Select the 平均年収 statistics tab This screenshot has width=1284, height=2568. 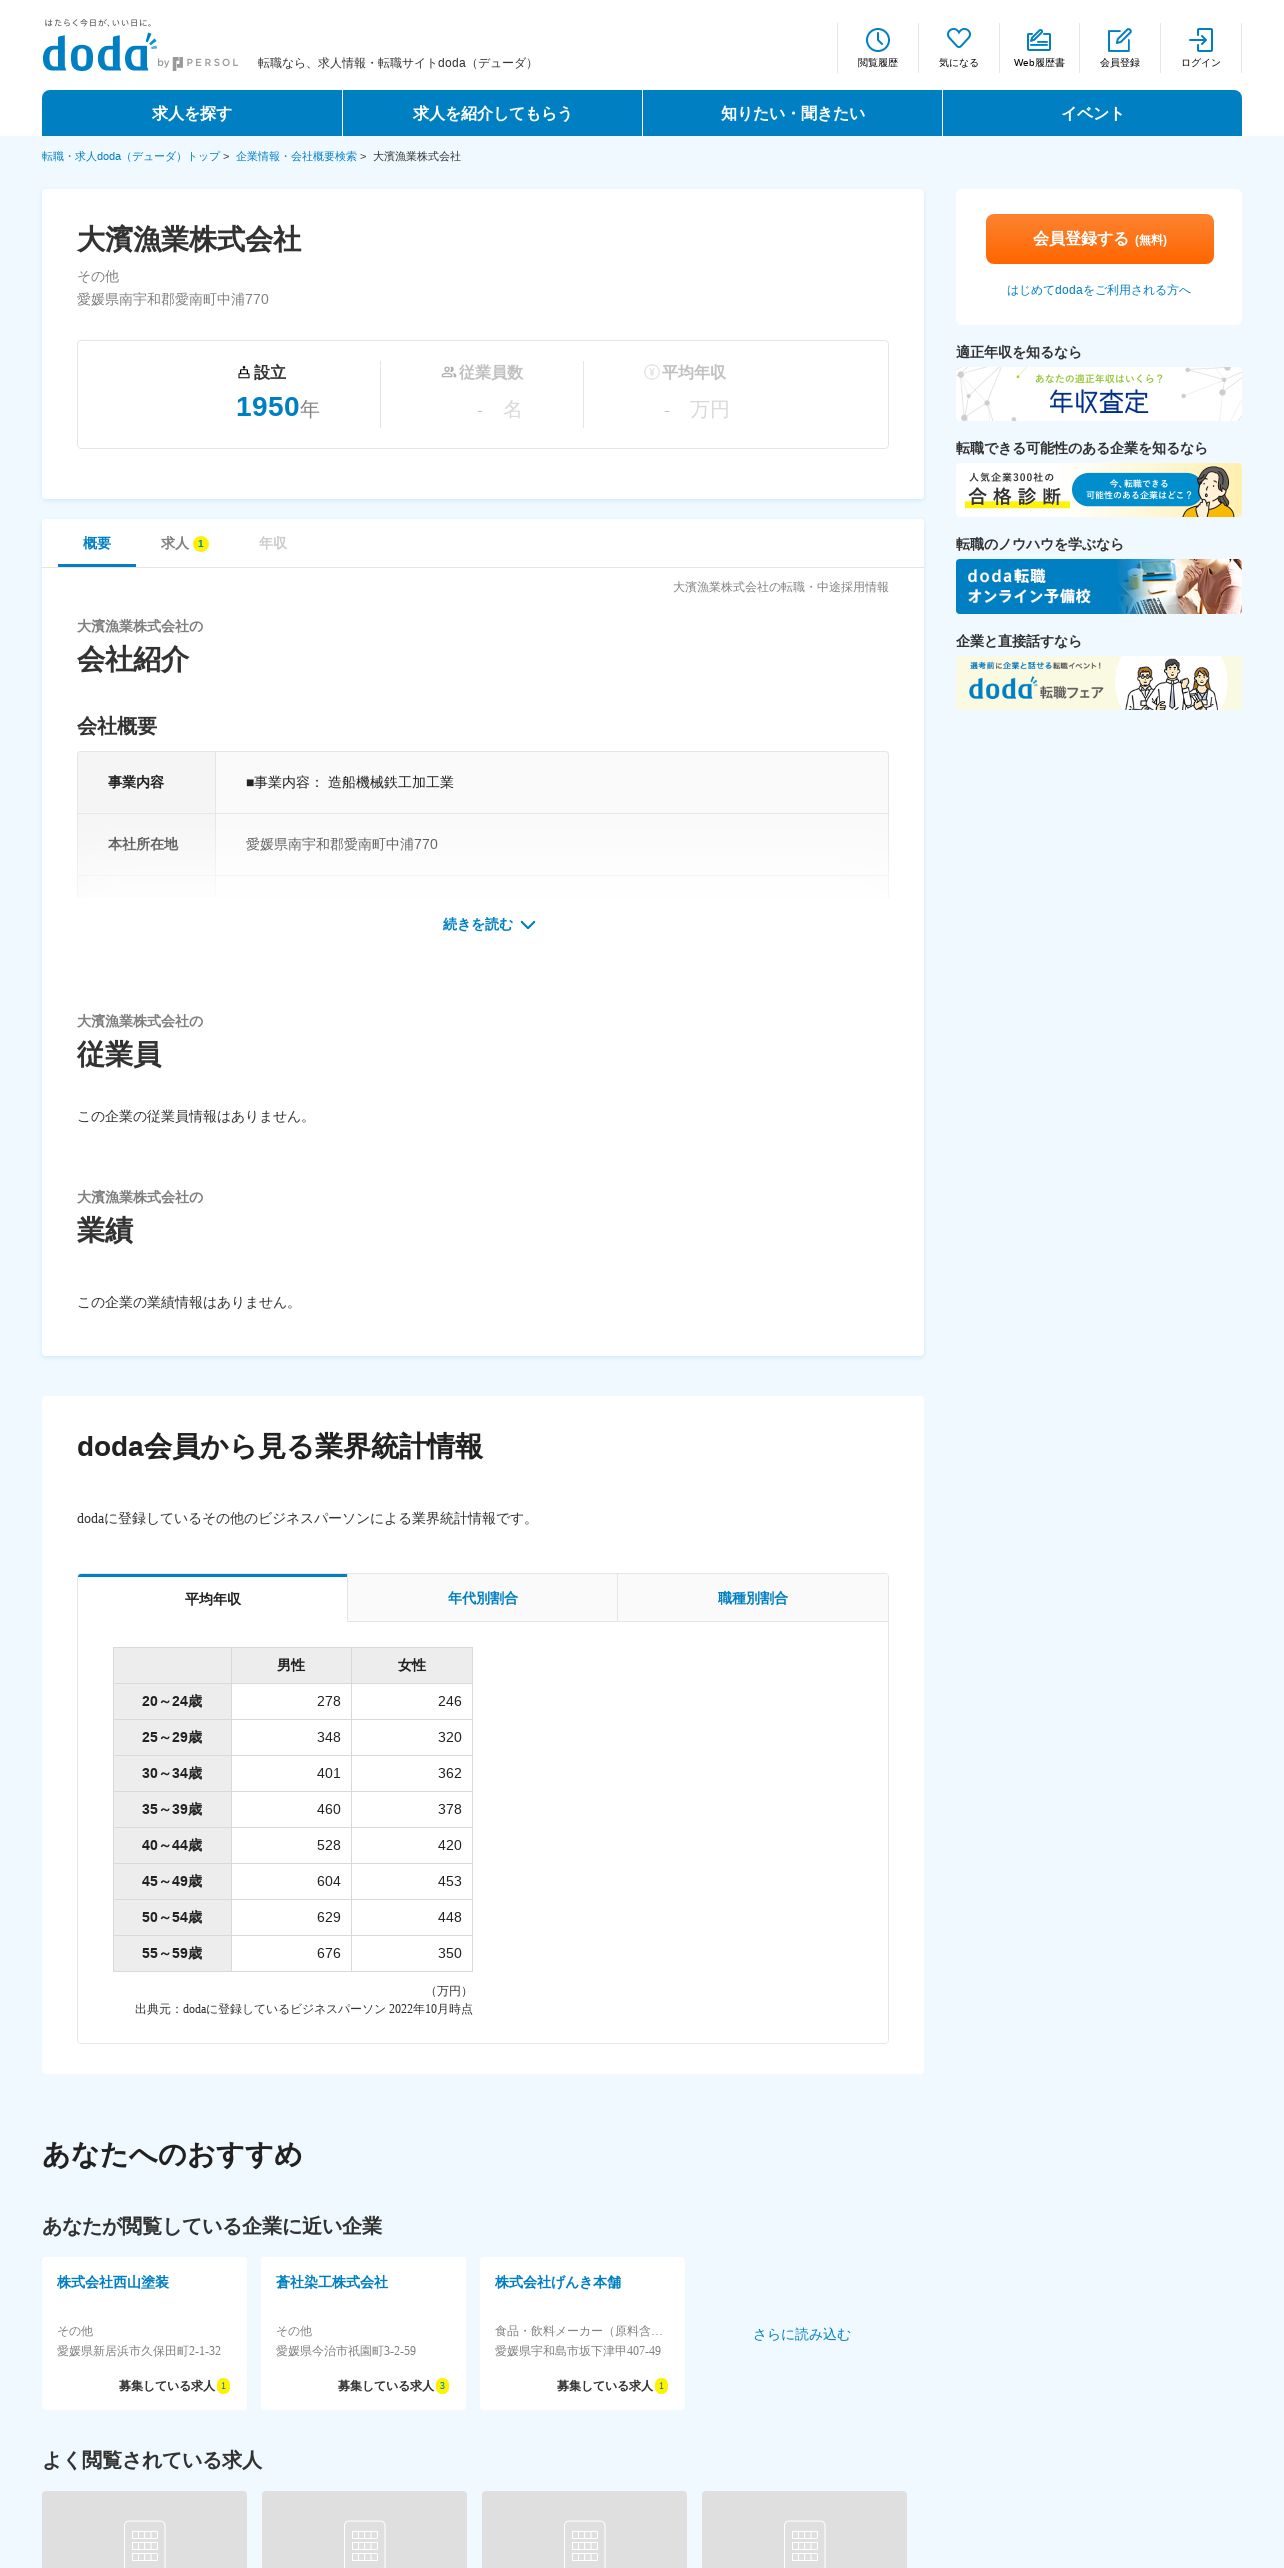click(x=213, y=1598)
